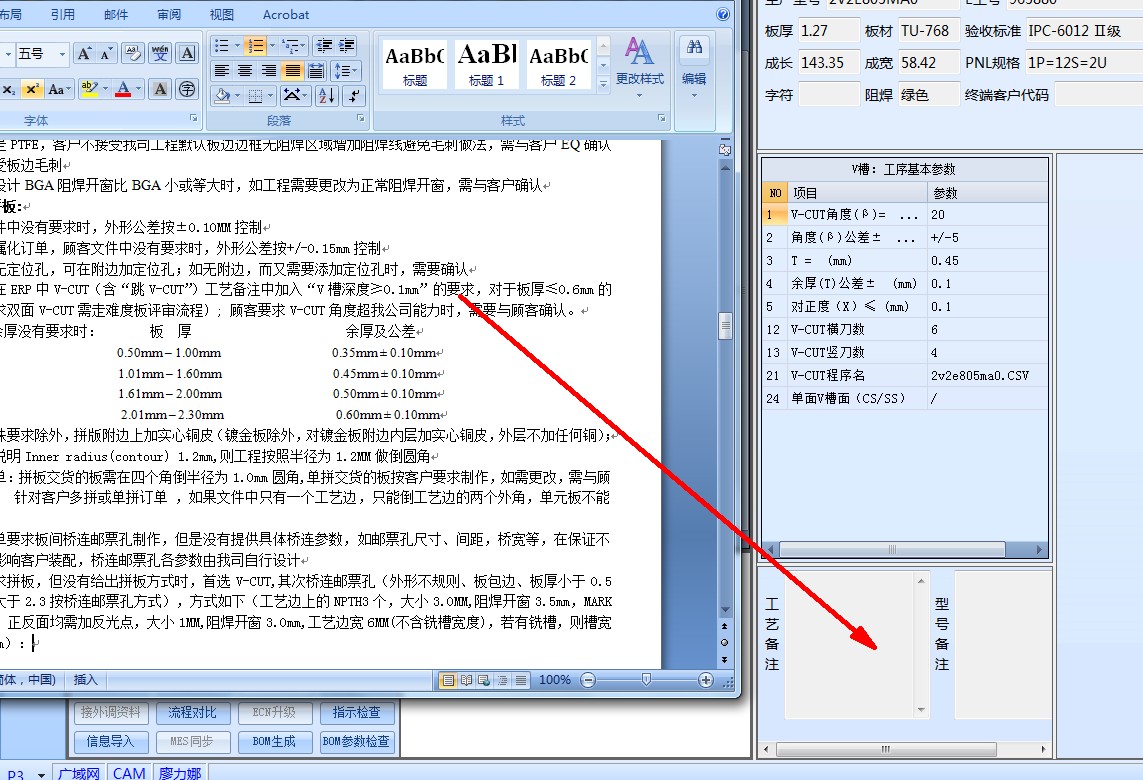Open the 引用 ribbon tab
Screen dimensions: 1143x780
coord(63,15)
